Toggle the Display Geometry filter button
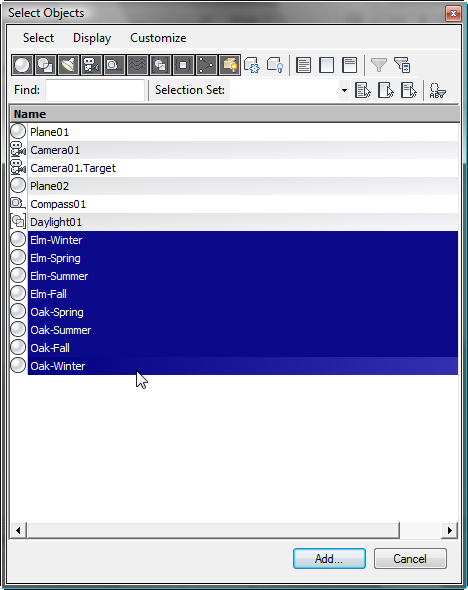468x590 pixels. [22, 65]
